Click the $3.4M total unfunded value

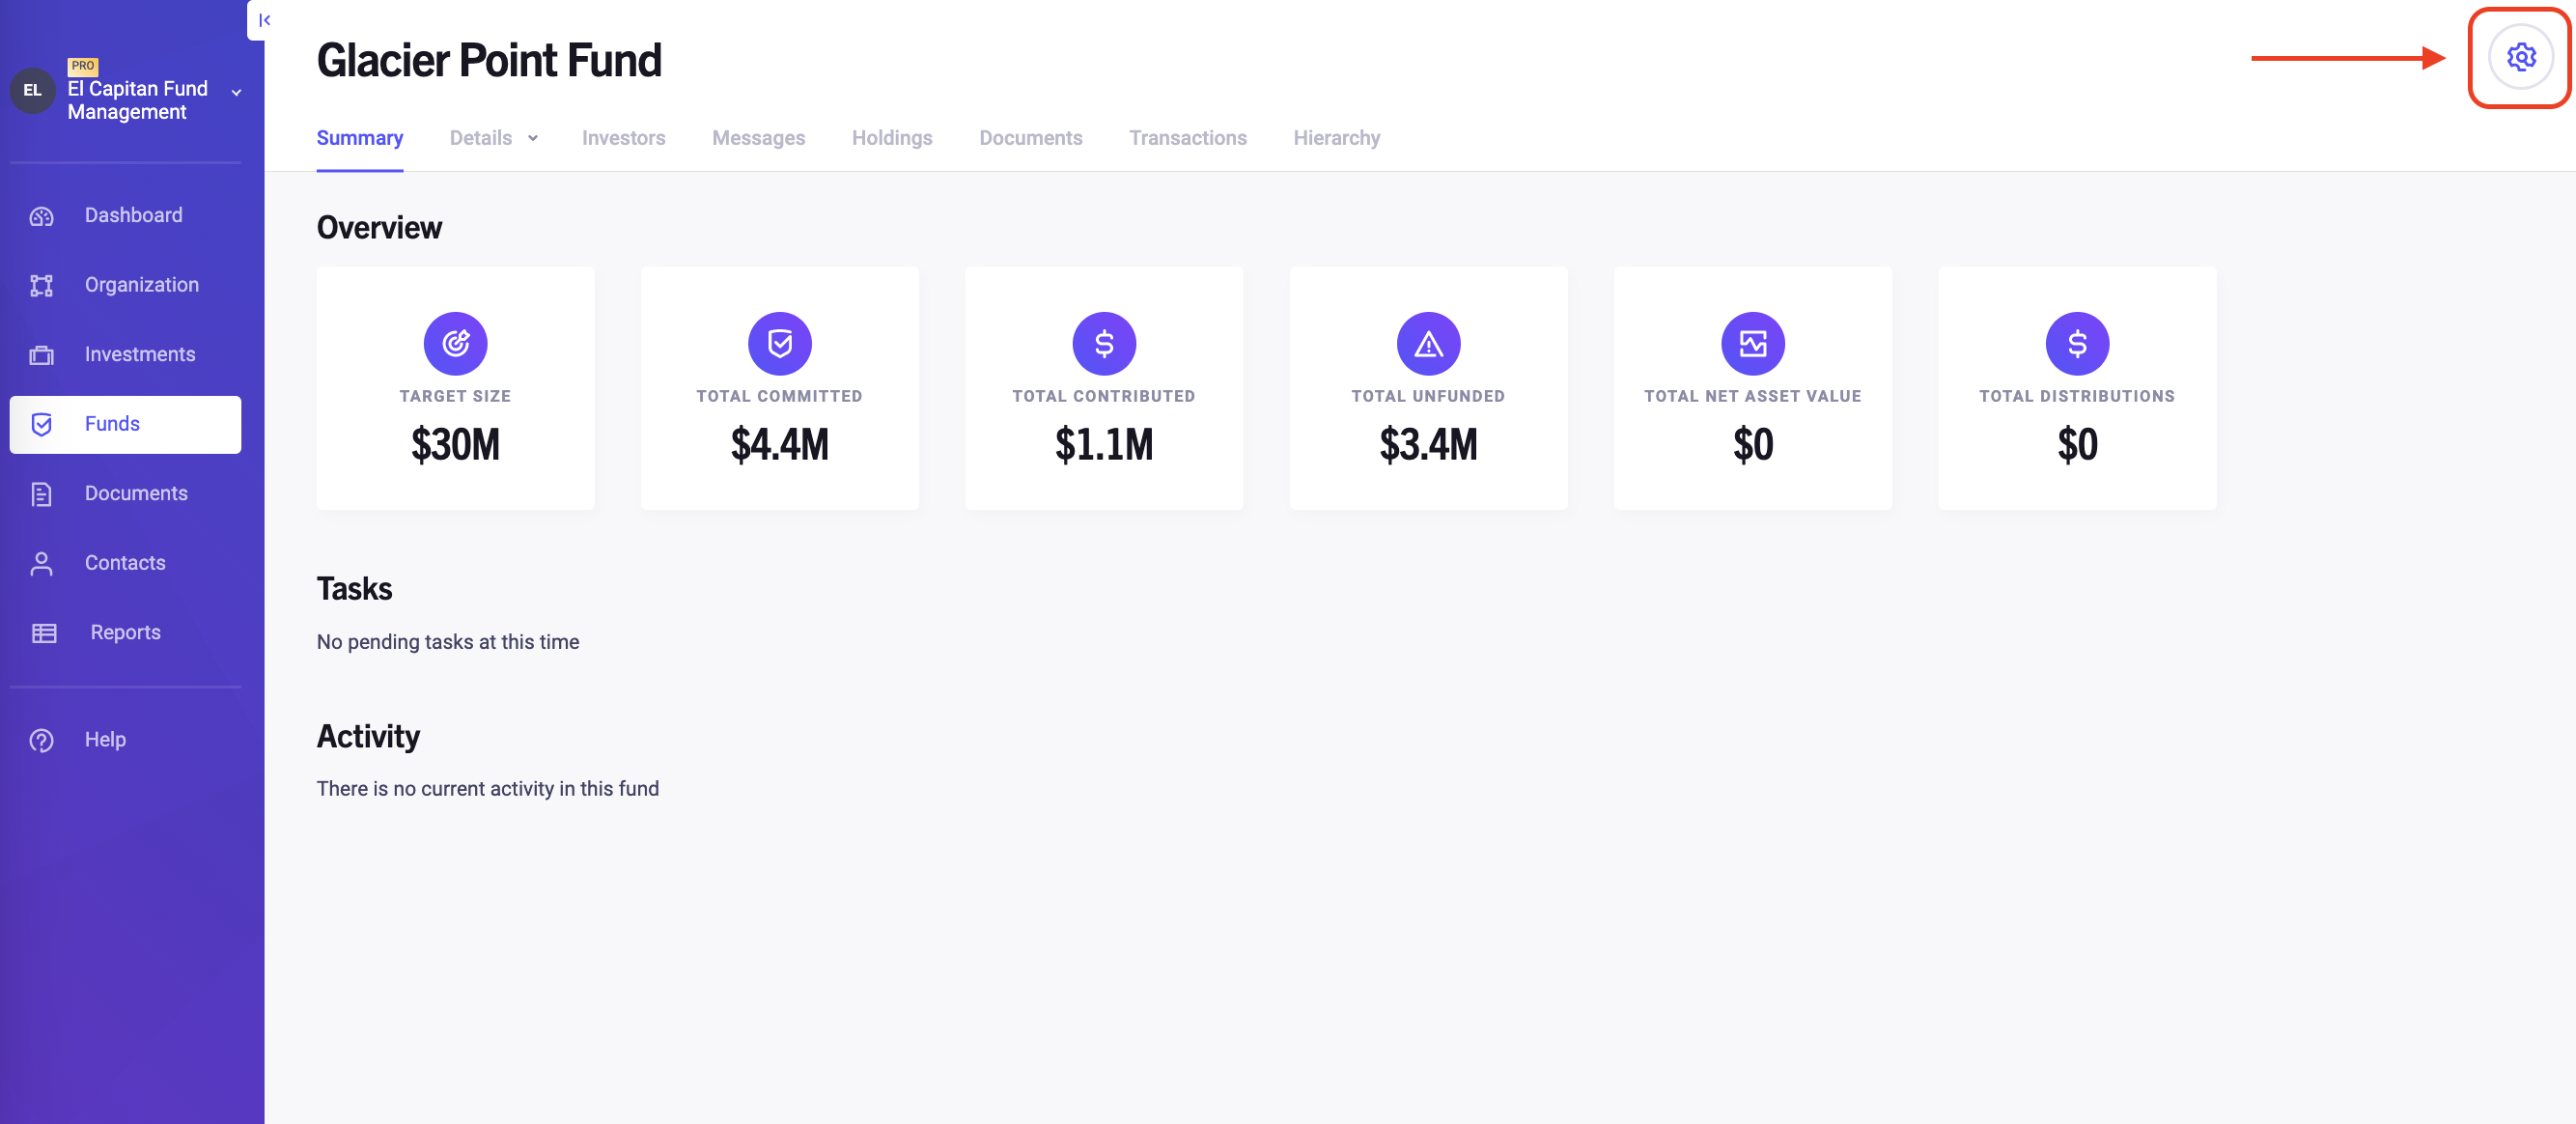1428,444
